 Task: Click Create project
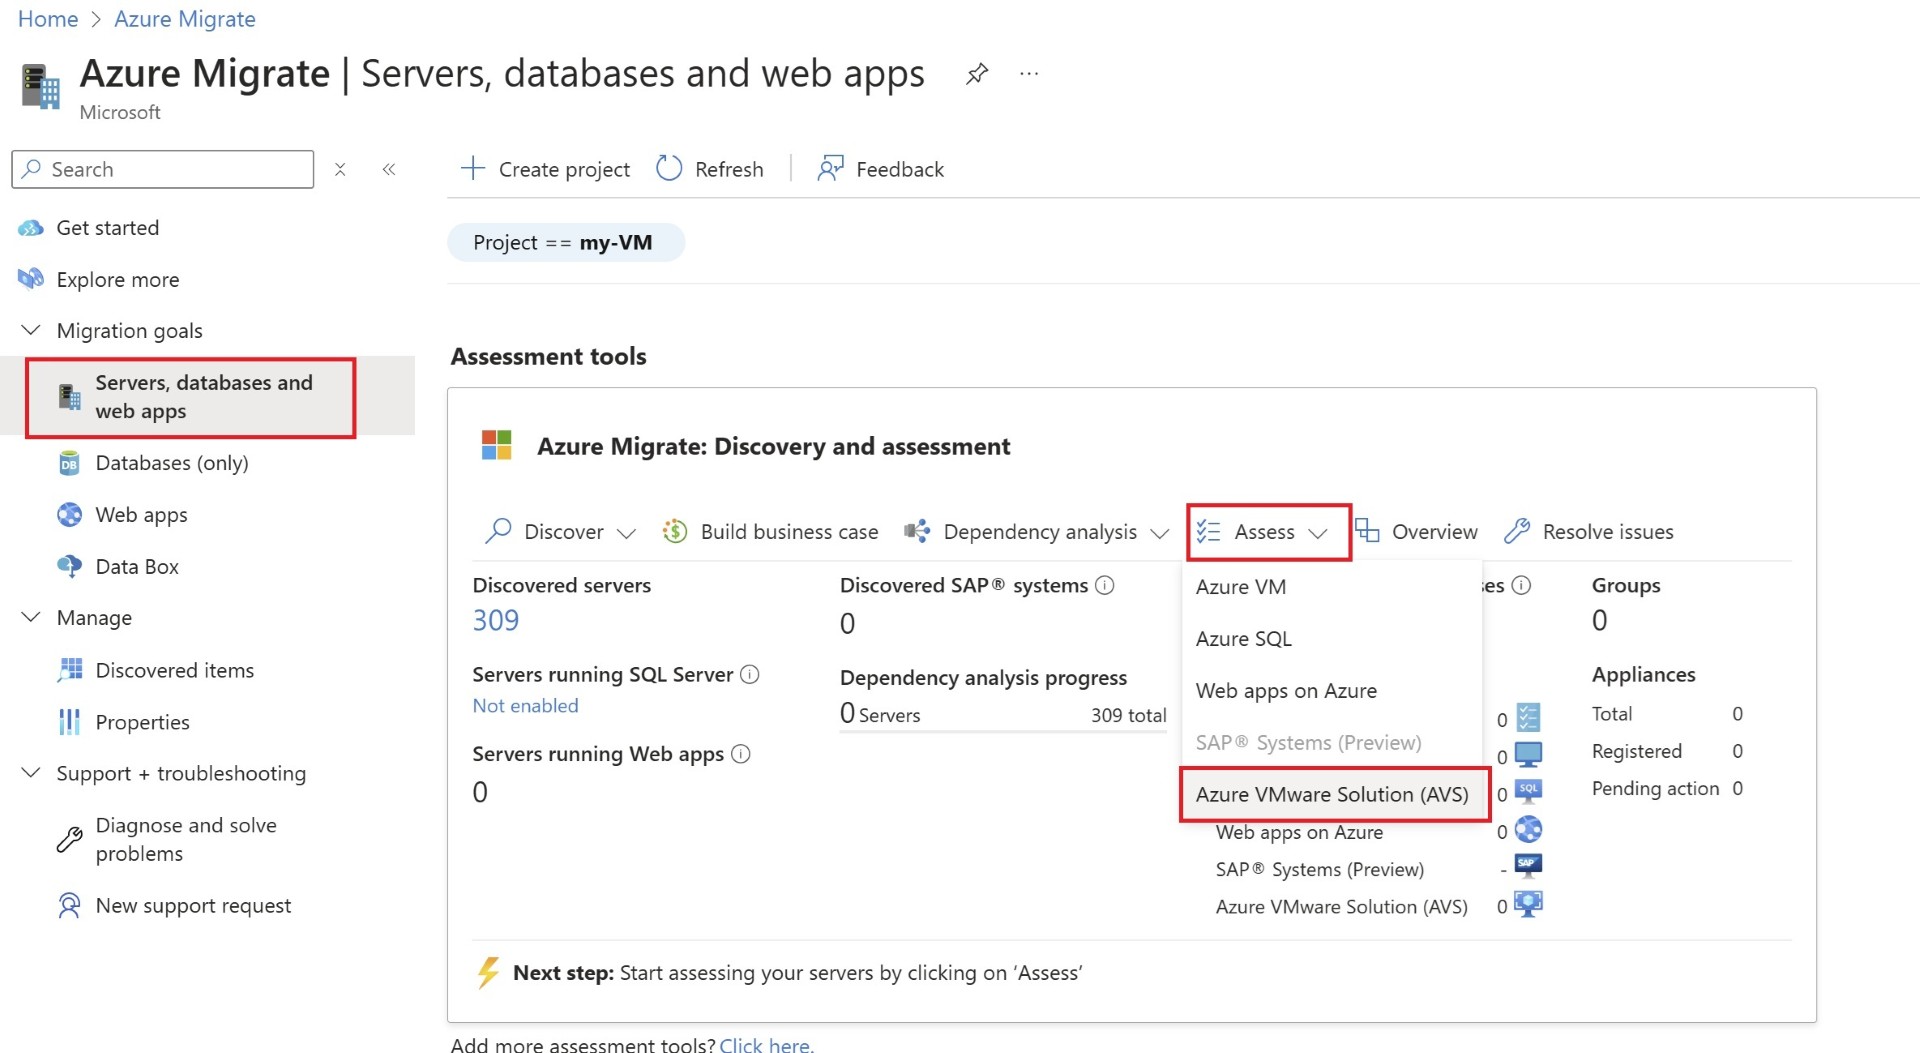[x=545, y=169]
